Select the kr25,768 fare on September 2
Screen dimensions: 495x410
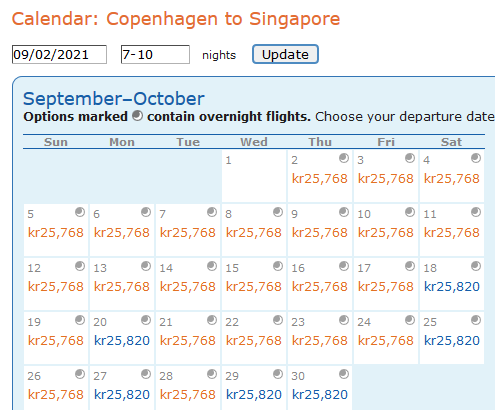point(320,179)
